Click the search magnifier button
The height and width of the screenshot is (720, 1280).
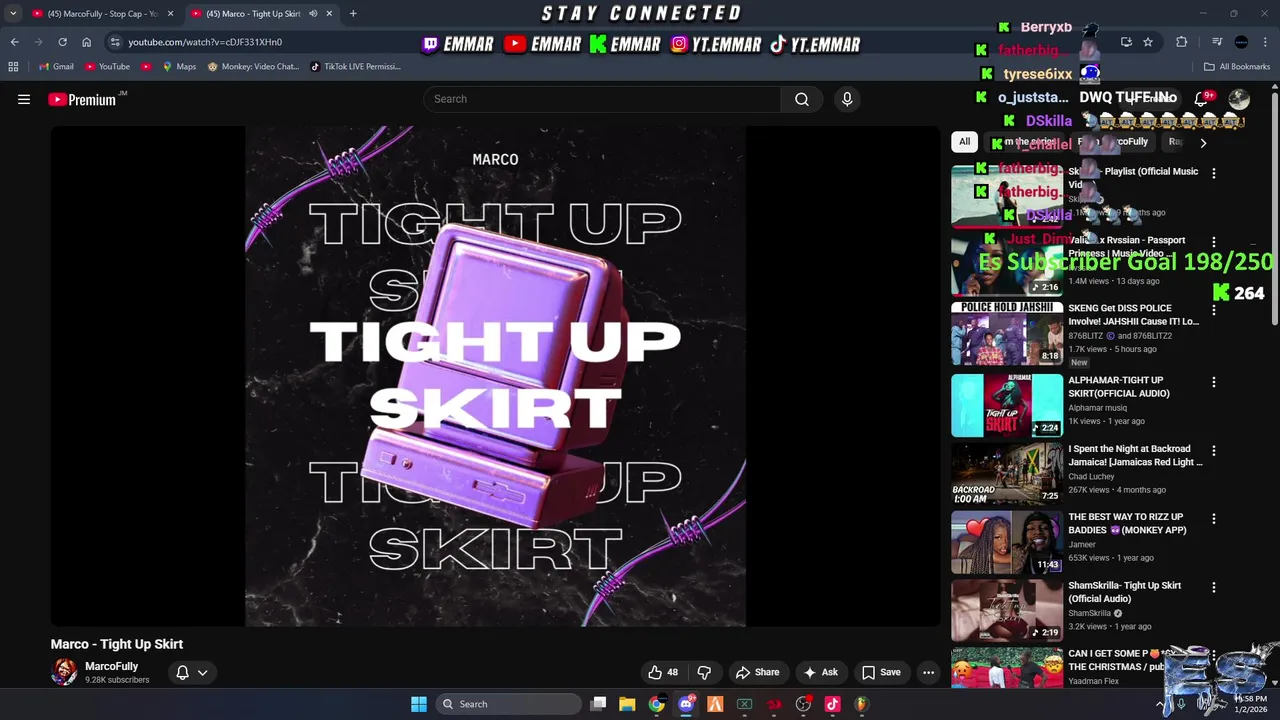click(x=802, y=99)
